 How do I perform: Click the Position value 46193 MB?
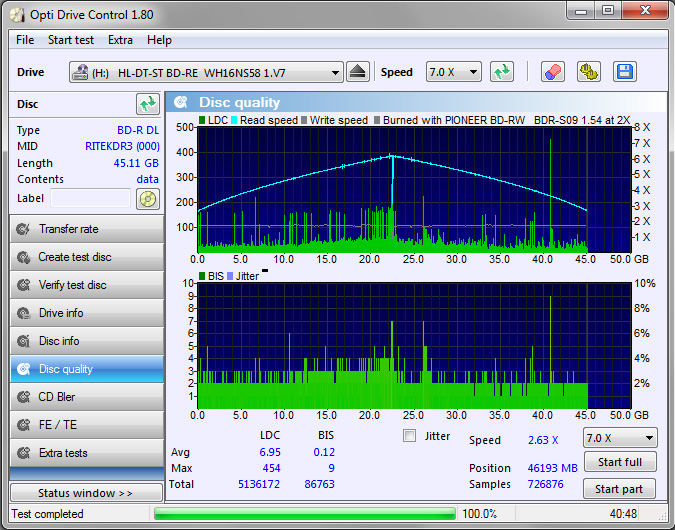tap(552, 468)
